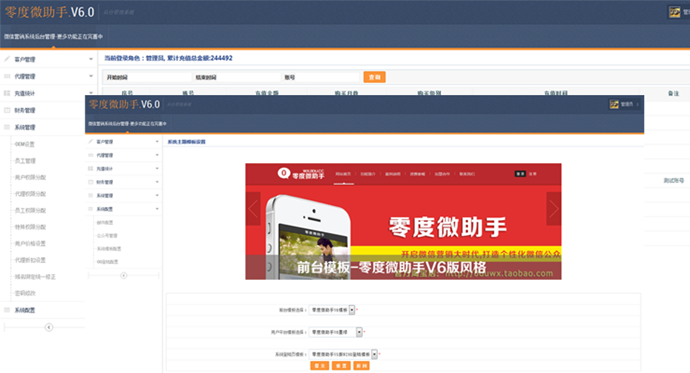The image size is (690, 373).
Task: Open the front-end template (first) dropdown
Action: click(332, 310)
